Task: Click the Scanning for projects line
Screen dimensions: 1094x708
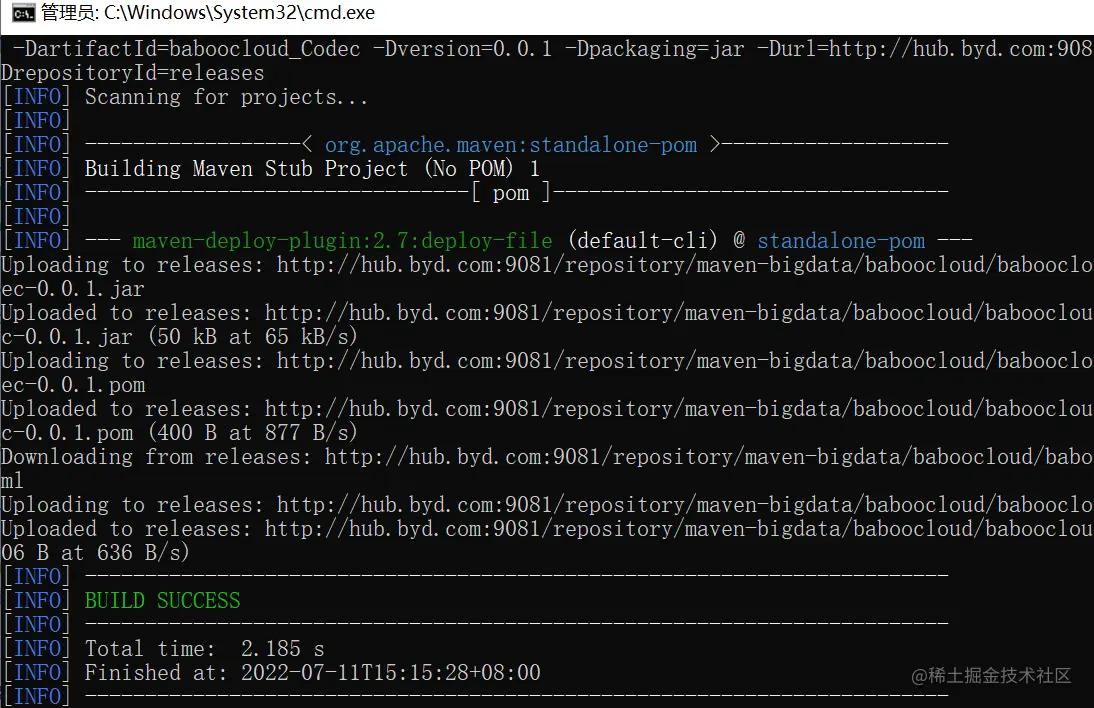Action: [226, 96]
